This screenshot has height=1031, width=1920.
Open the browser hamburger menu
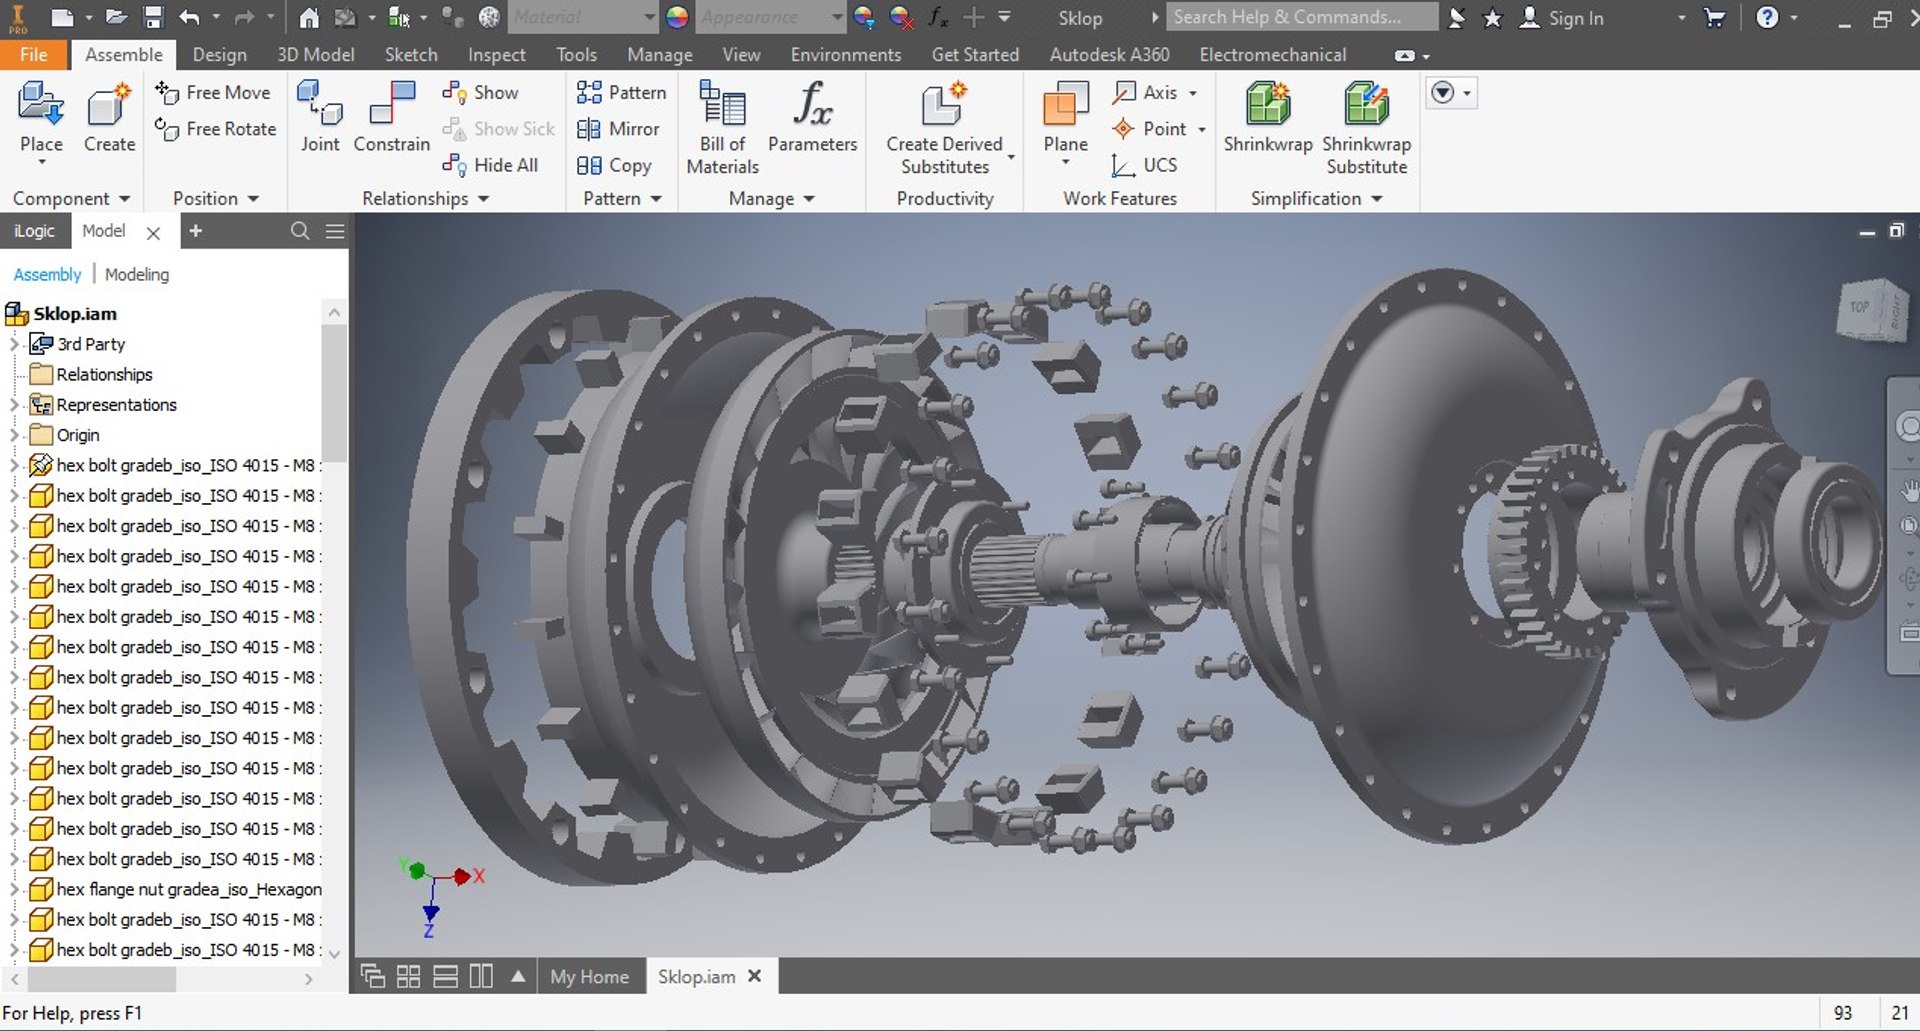(335, 231)
